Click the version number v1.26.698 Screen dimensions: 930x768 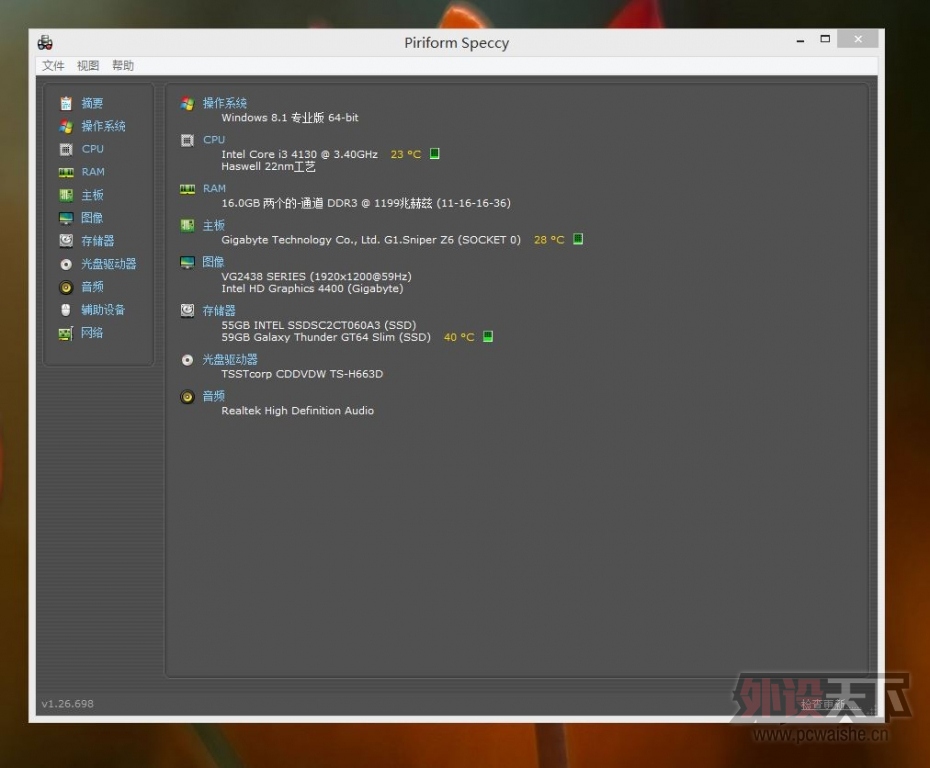coord(68,703)
